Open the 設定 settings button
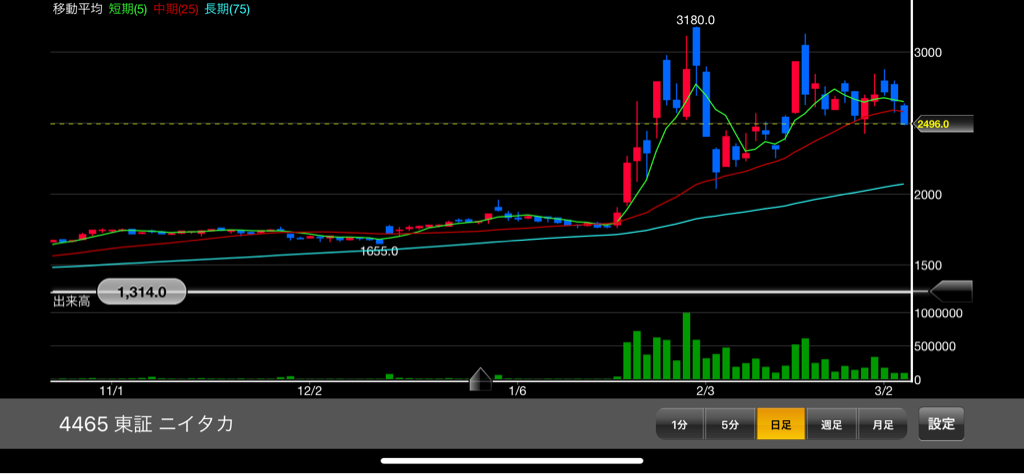1024x474 pixels. [x=941, y=424]
